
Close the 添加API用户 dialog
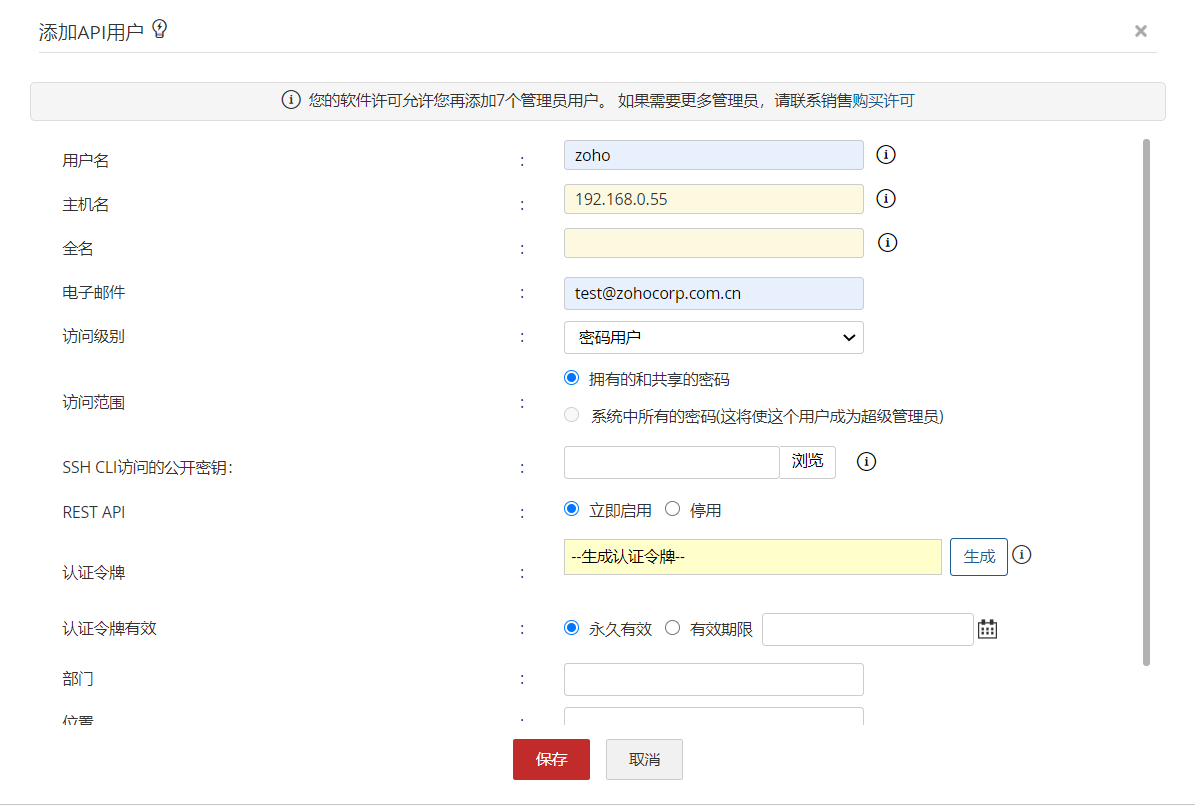[x=1140, y=31]
